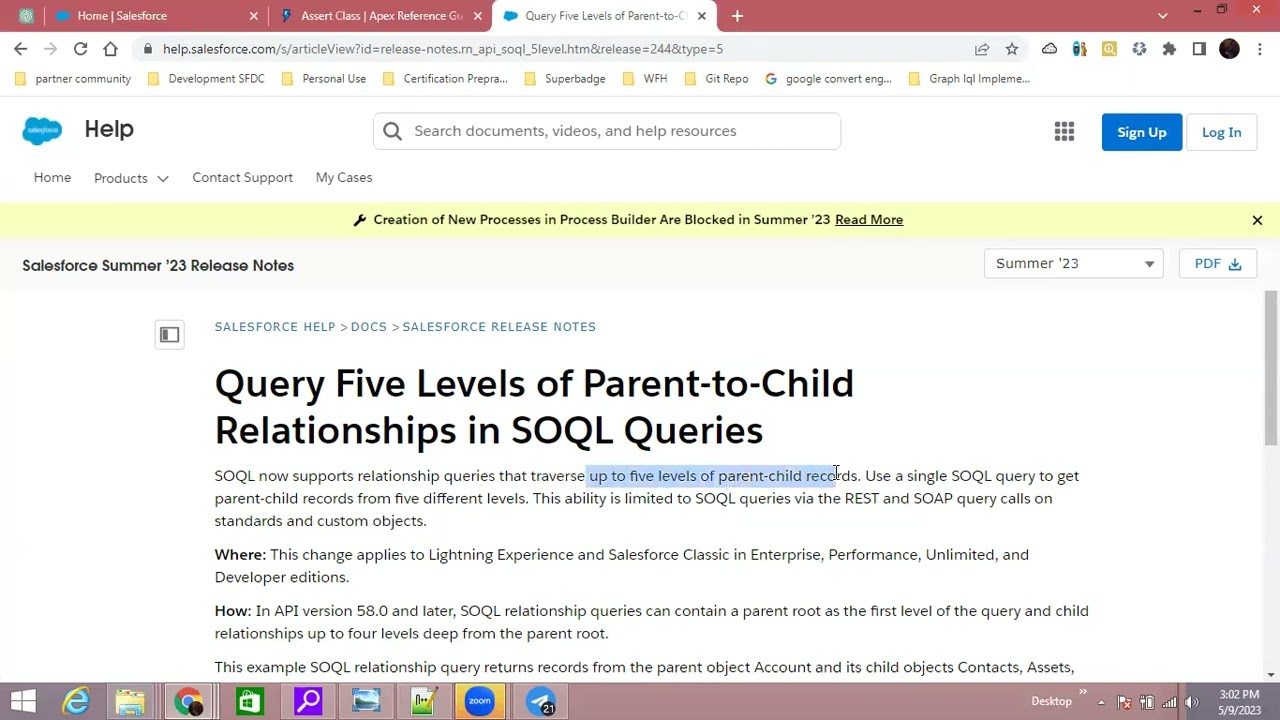Click the browser back arrow
This screenshot has width=1280, height=720.
tap(21, 48)
